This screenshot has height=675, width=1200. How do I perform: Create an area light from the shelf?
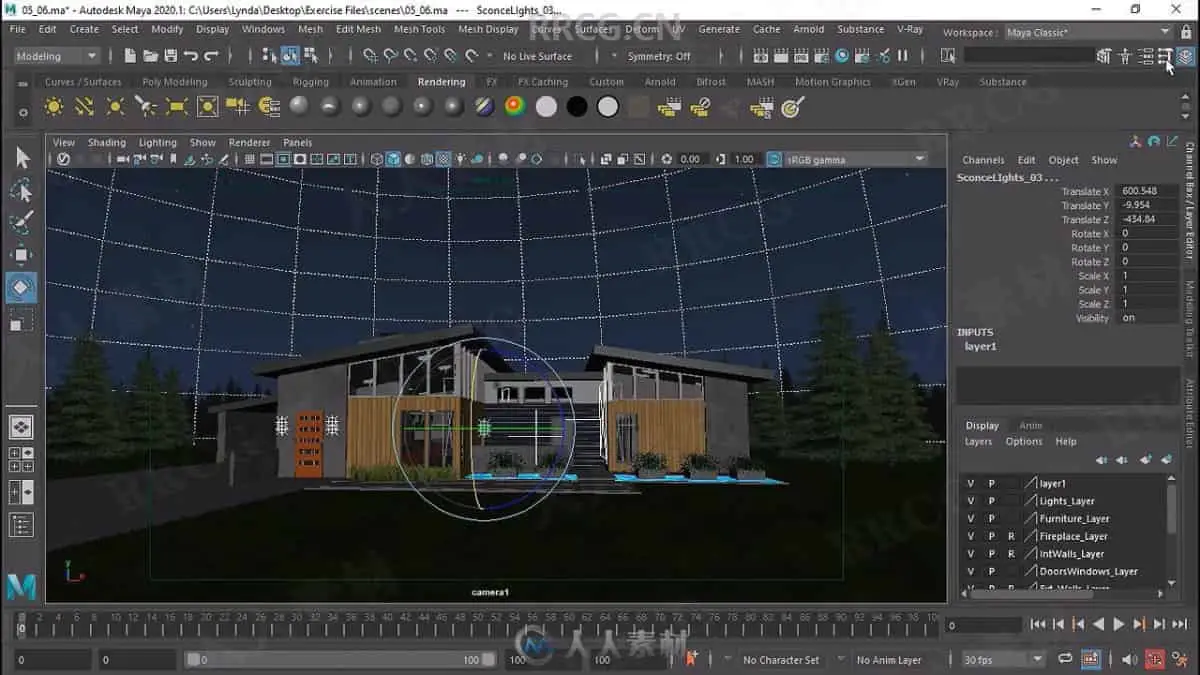click(177, 106)
